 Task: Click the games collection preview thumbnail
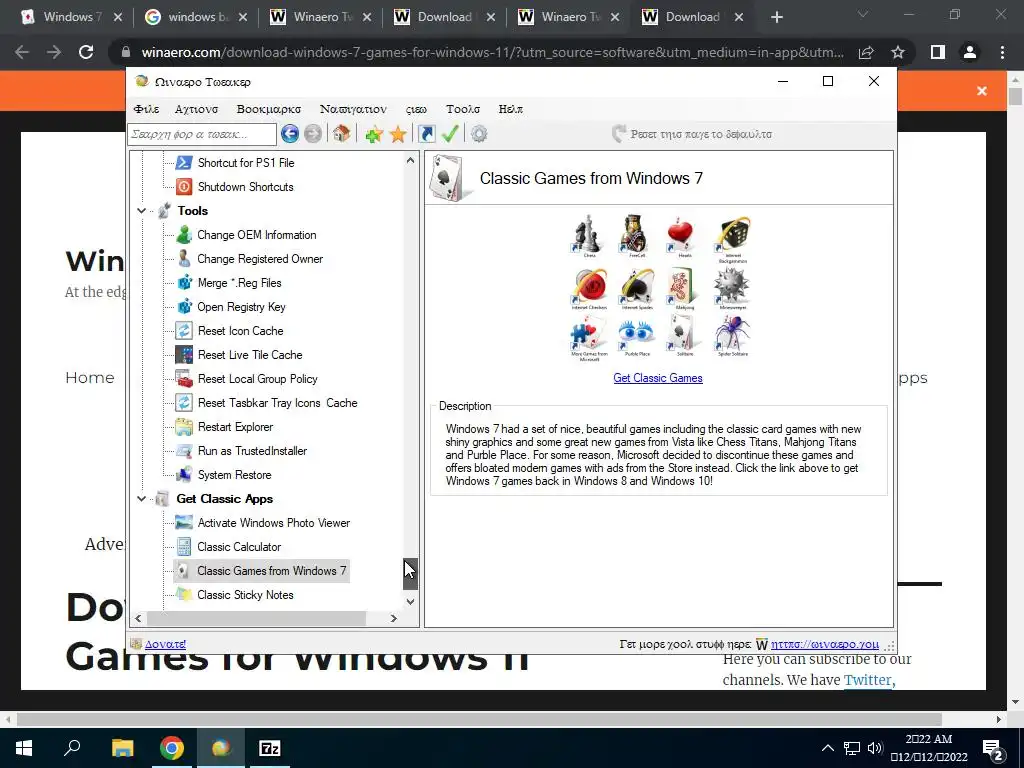click(658, 287)
